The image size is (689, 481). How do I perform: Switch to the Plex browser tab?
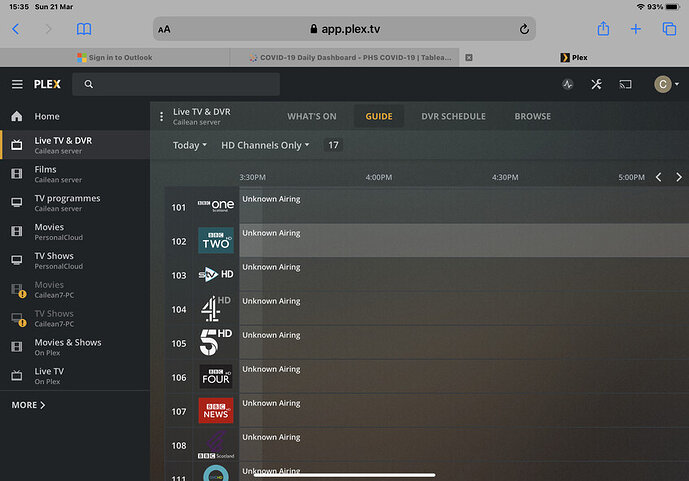(574, 58)
